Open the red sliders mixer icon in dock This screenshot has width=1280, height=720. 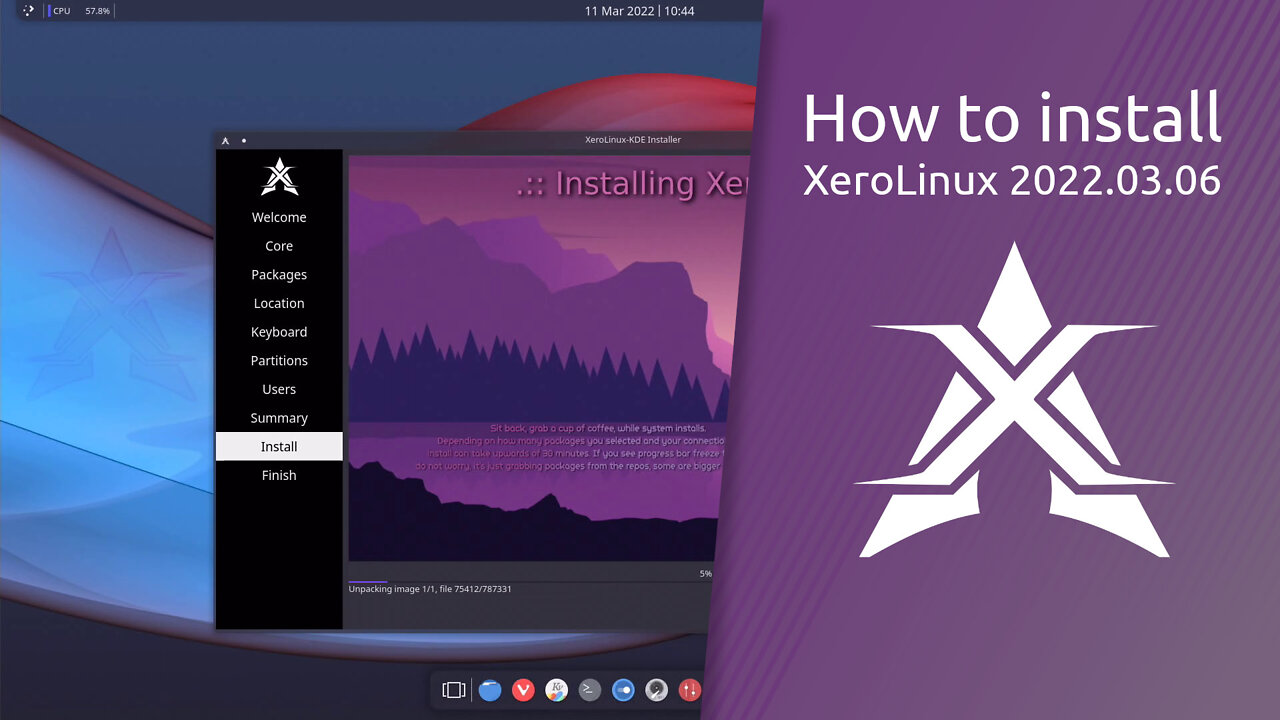690,690
